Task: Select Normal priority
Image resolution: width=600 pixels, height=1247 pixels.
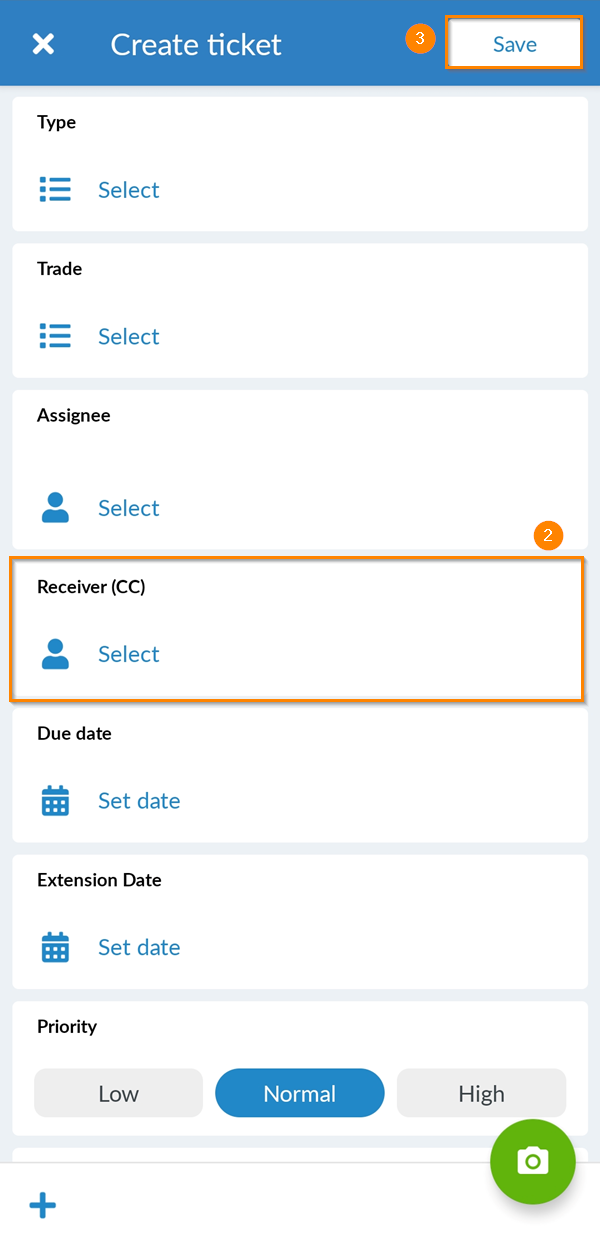Action: (x=299, y=1093)
